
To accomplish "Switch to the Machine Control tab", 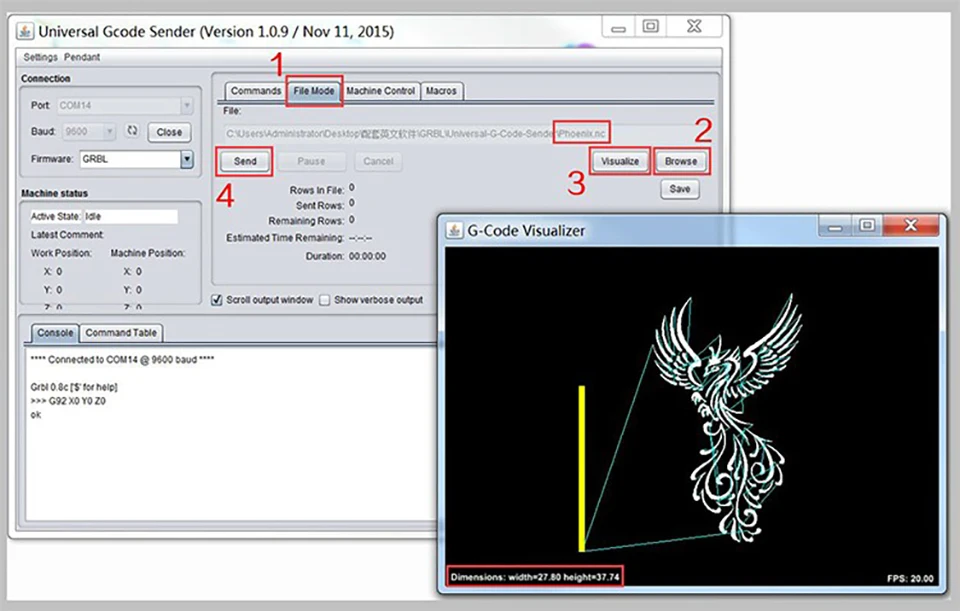I will tap(380, 91).
